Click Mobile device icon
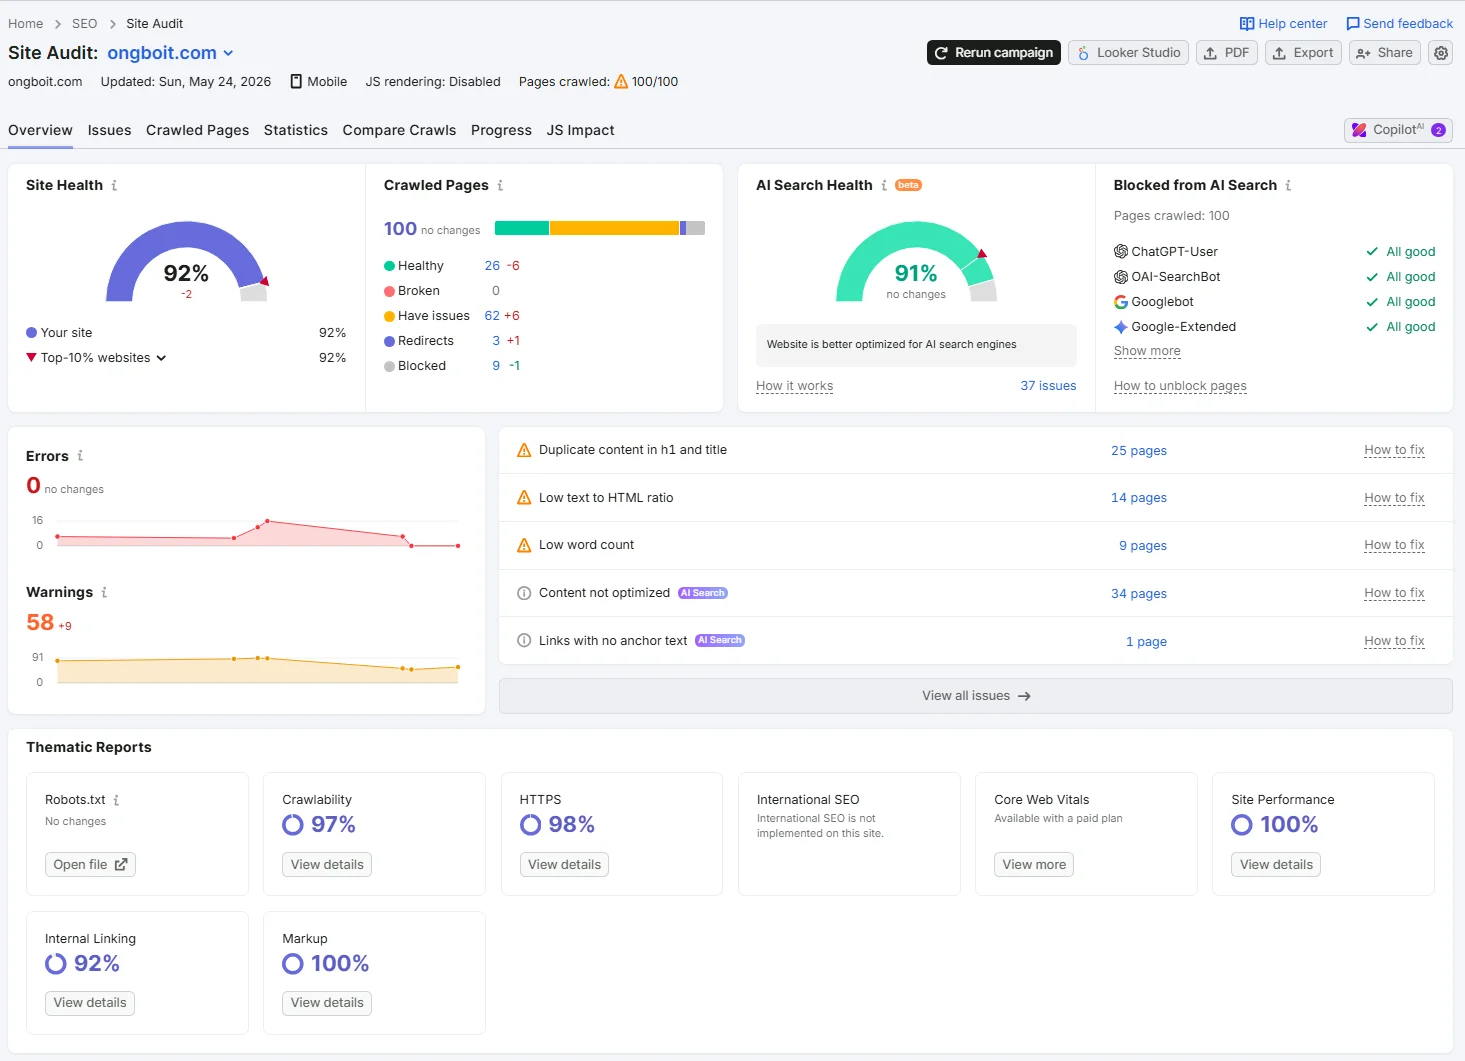Viewport: 1465px width, 1061px height. point(296,82)
